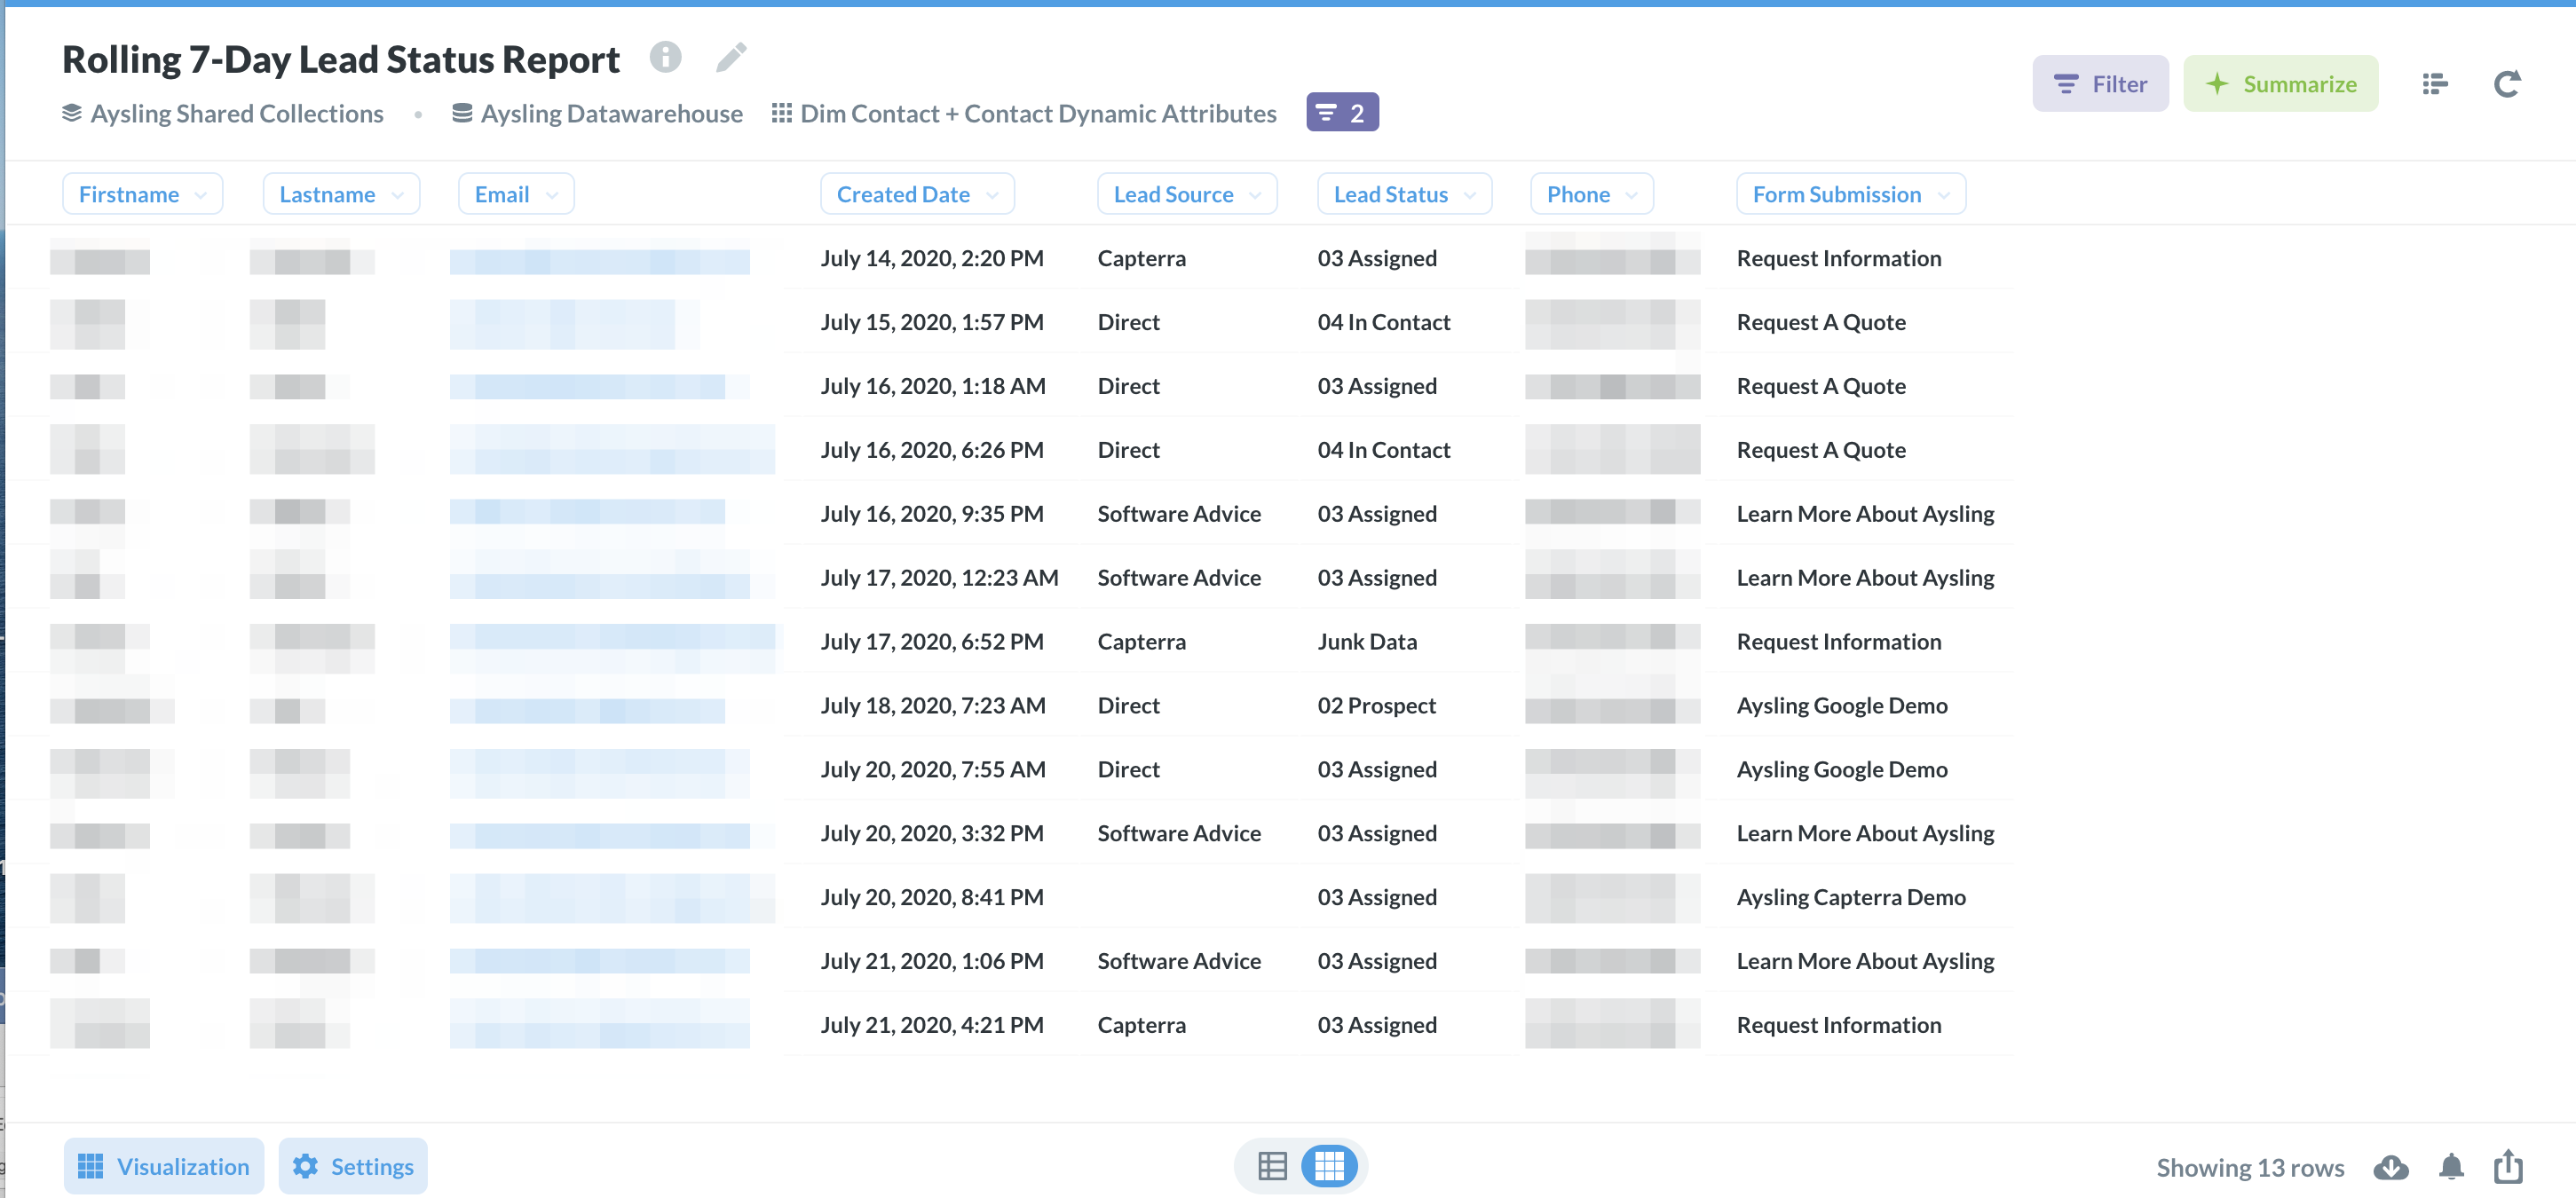Open the Settings gear button
The height and width of the screenshot is (1198, 2576).
click(x=353, y=1166)
